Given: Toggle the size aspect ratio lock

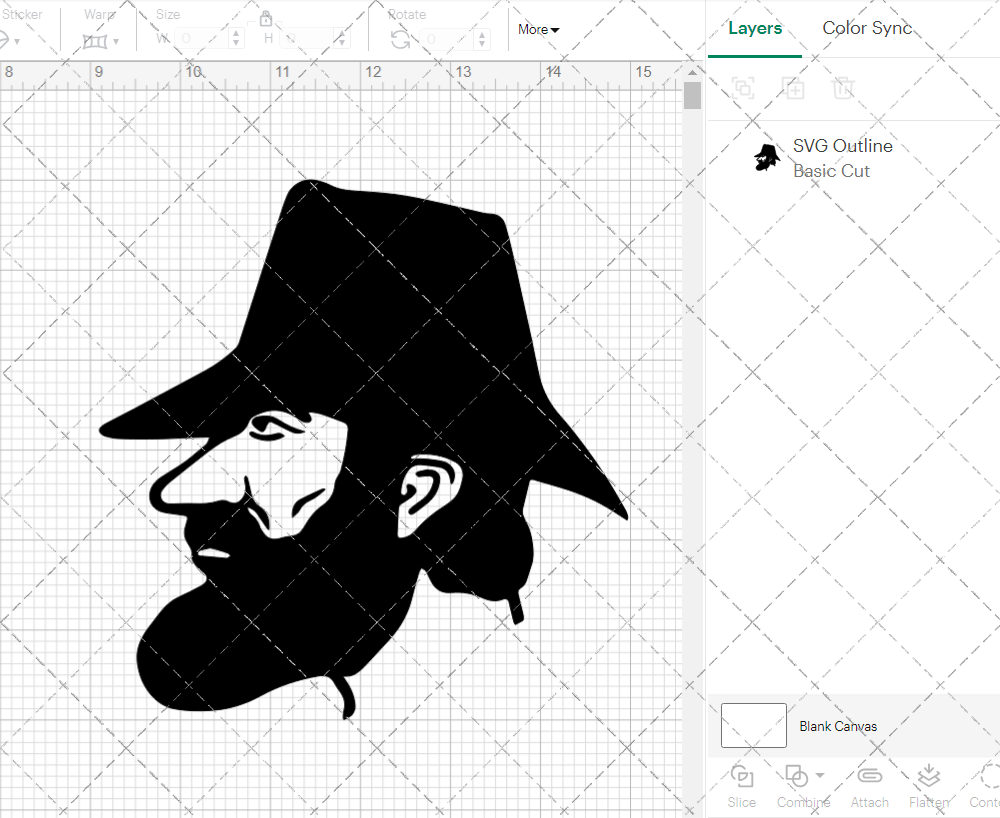Looking at the screenshot, I should (265, 19).
